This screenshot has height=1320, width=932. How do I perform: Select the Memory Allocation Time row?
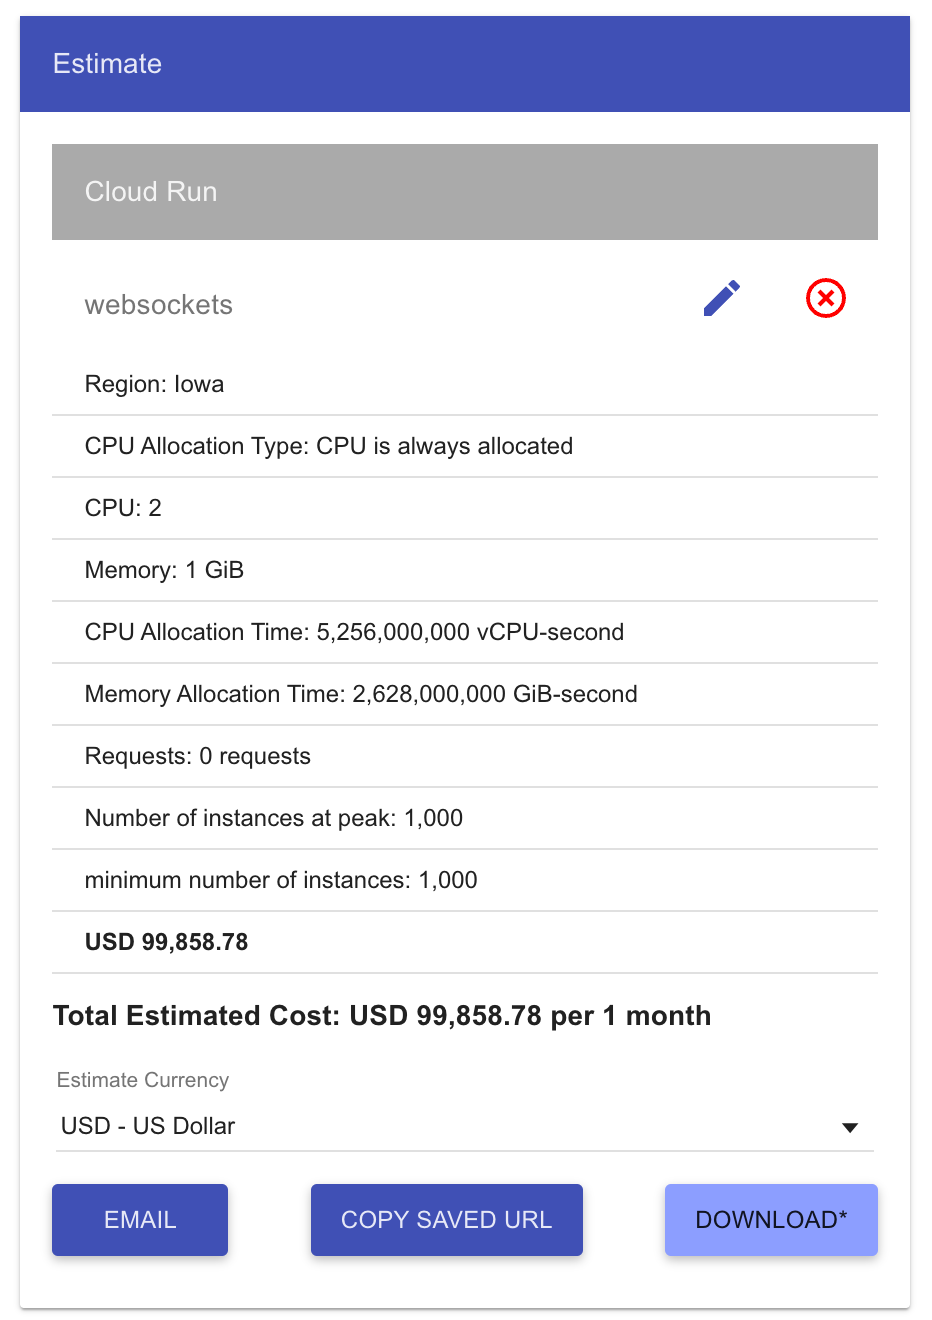(x=361, y=694)
